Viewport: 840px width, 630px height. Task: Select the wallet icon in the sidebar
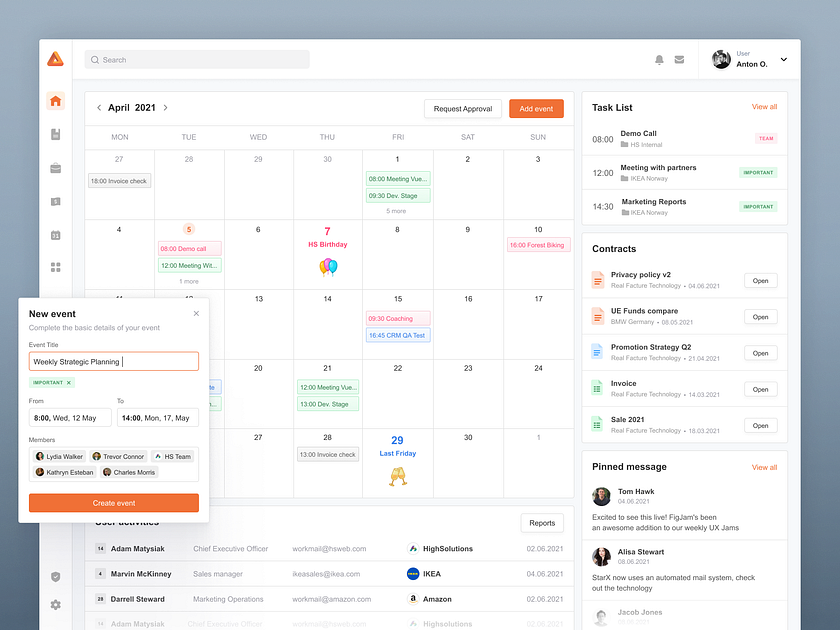(56, 201)
